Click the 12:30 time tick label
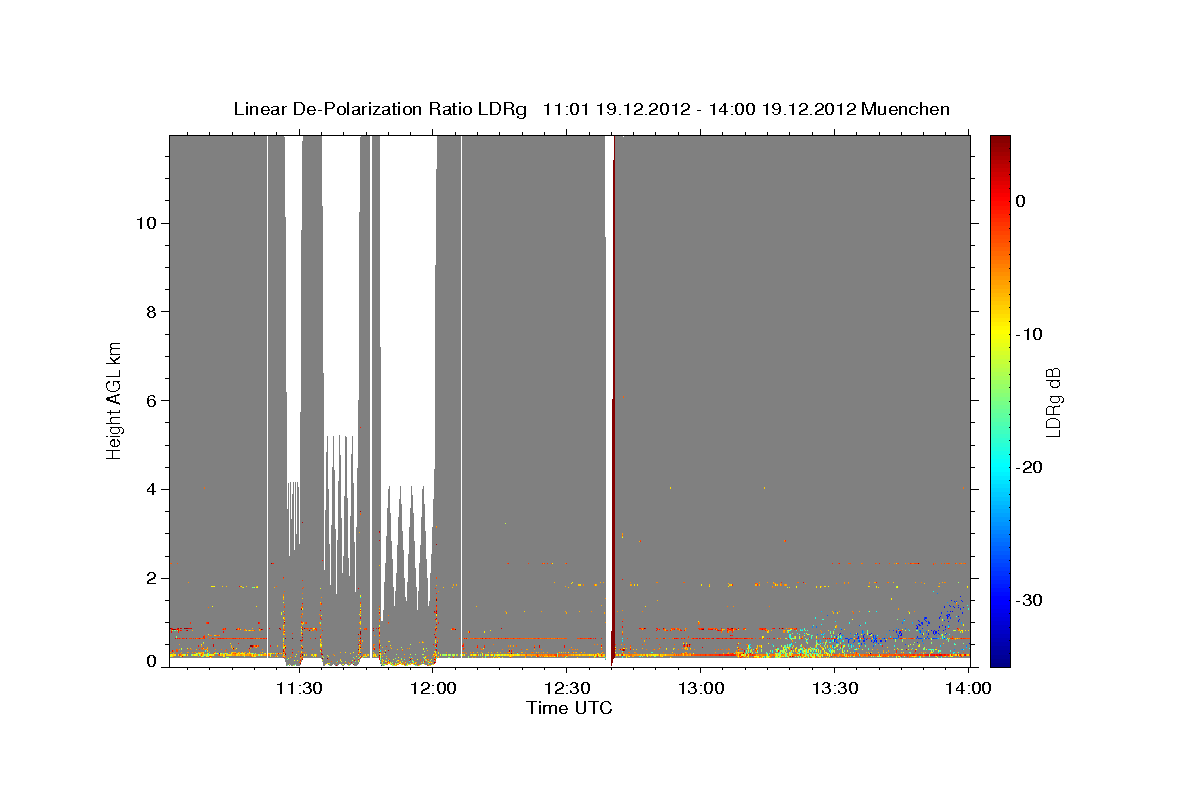 (x=567, y=688)
